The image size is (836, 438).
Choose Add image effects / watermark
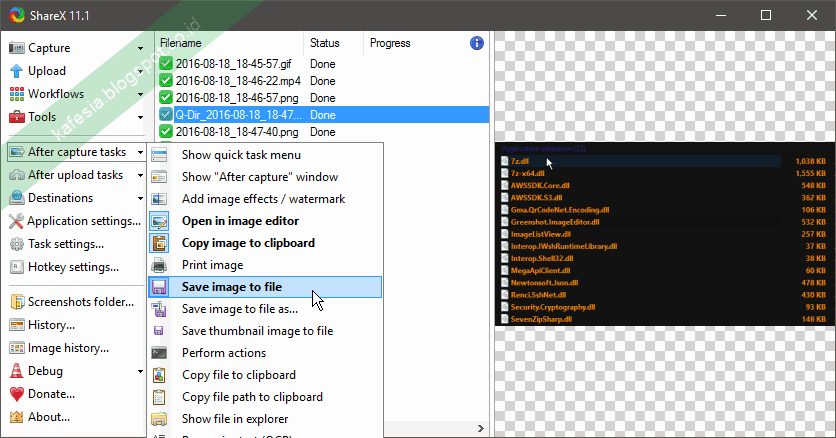point(265,199)
